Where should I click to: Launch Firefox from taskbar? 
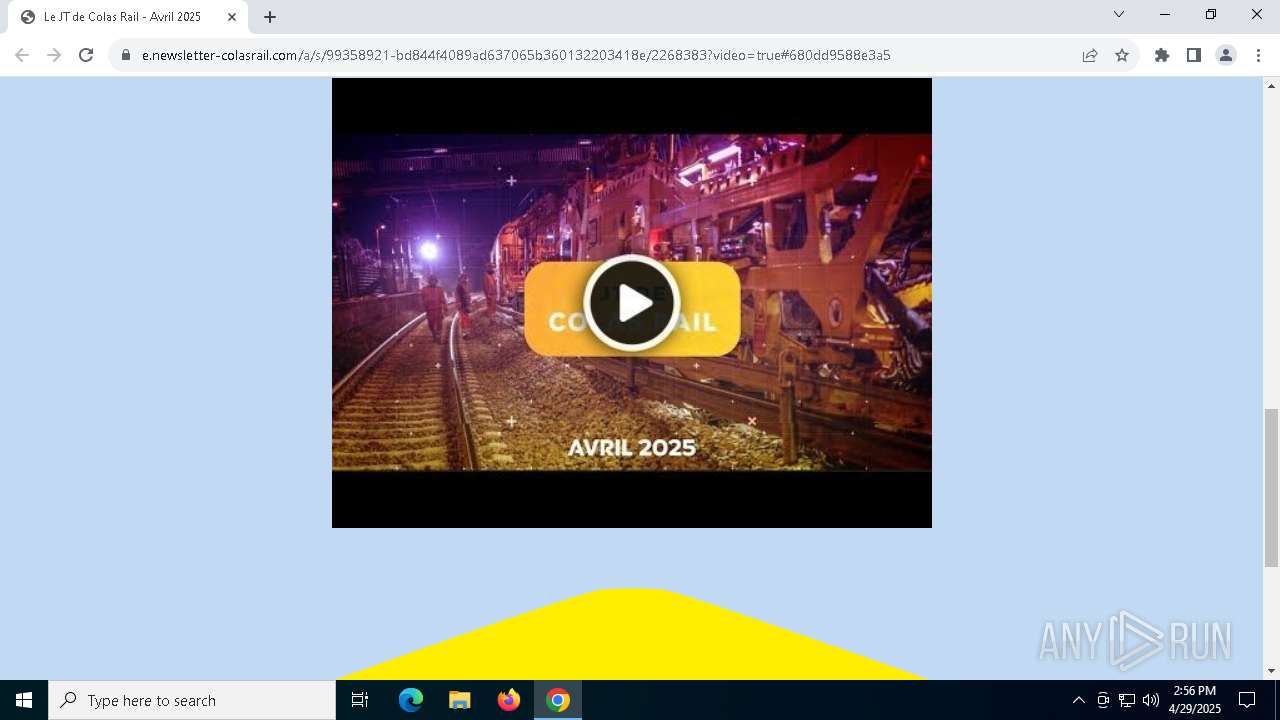click(x=509, y=700)
